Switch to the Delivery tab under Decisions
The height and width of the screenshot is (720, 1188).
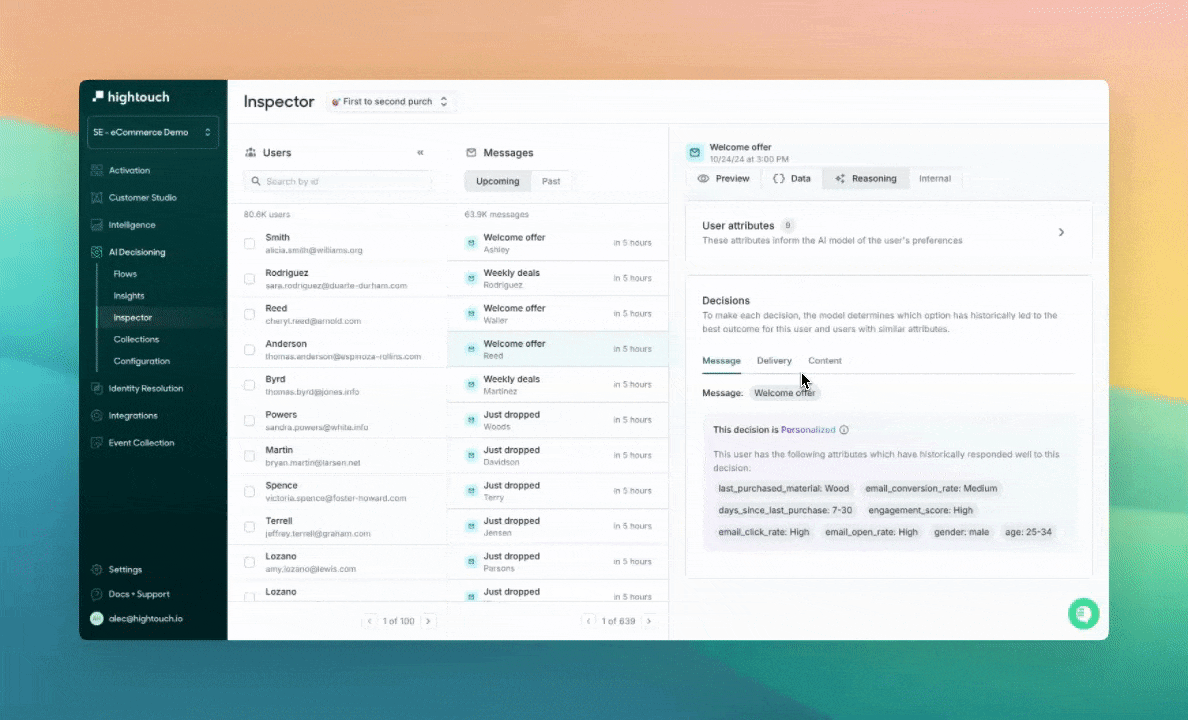[774, 361]
